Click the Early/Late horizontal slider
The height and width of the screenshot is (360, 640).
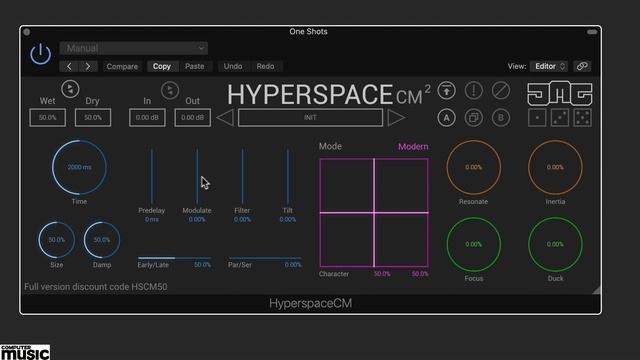pos(174,258)
